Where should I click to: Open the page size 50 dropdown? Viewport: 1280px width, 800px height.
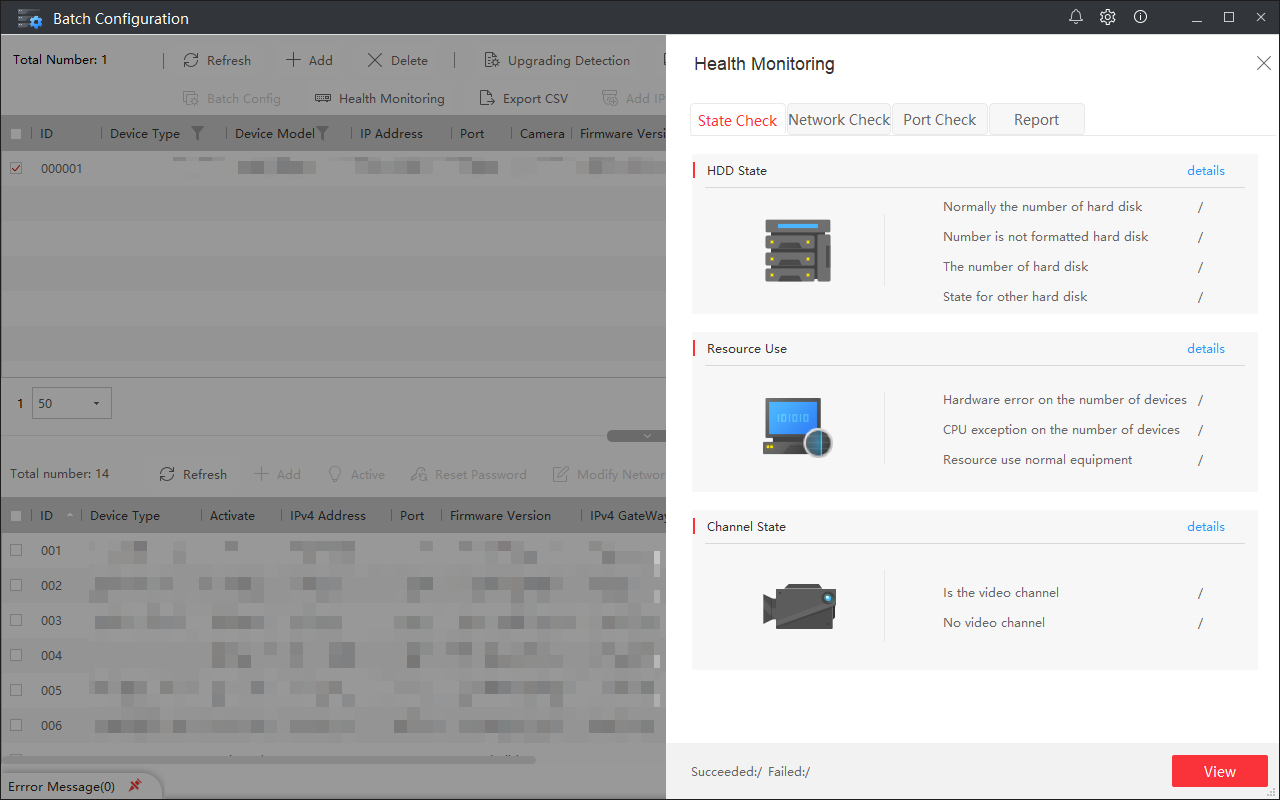click(x=72, y=403)
